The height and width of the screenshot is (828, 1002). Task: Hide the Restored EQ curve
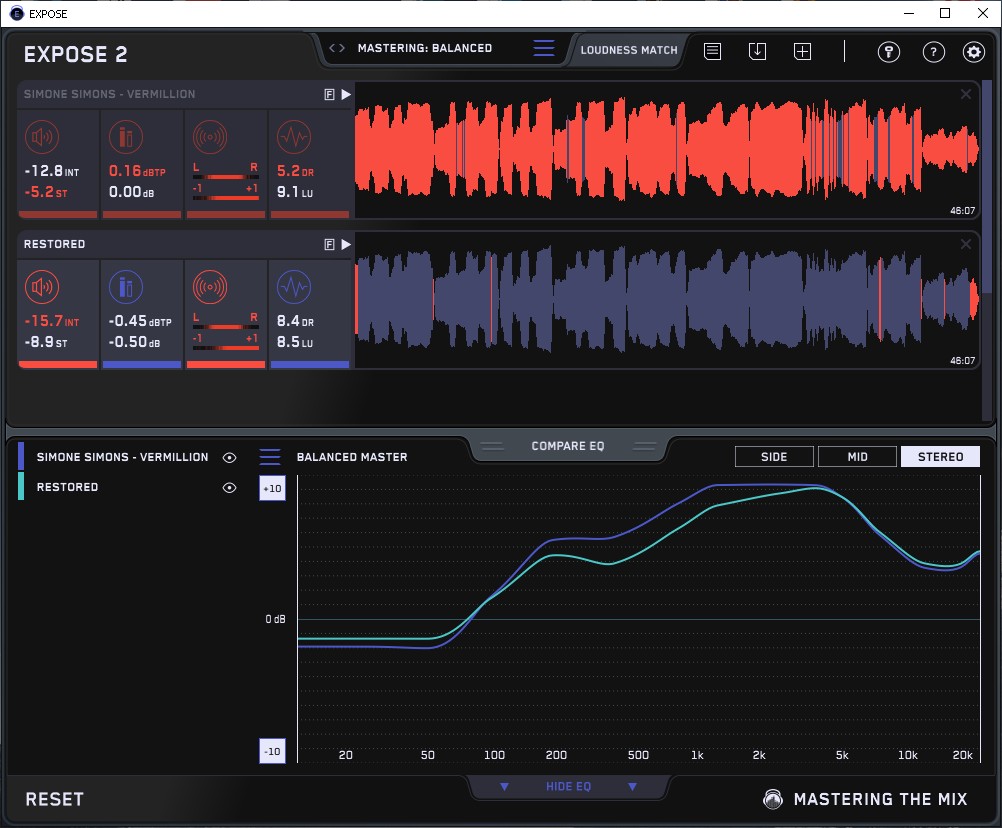point(229,487)
